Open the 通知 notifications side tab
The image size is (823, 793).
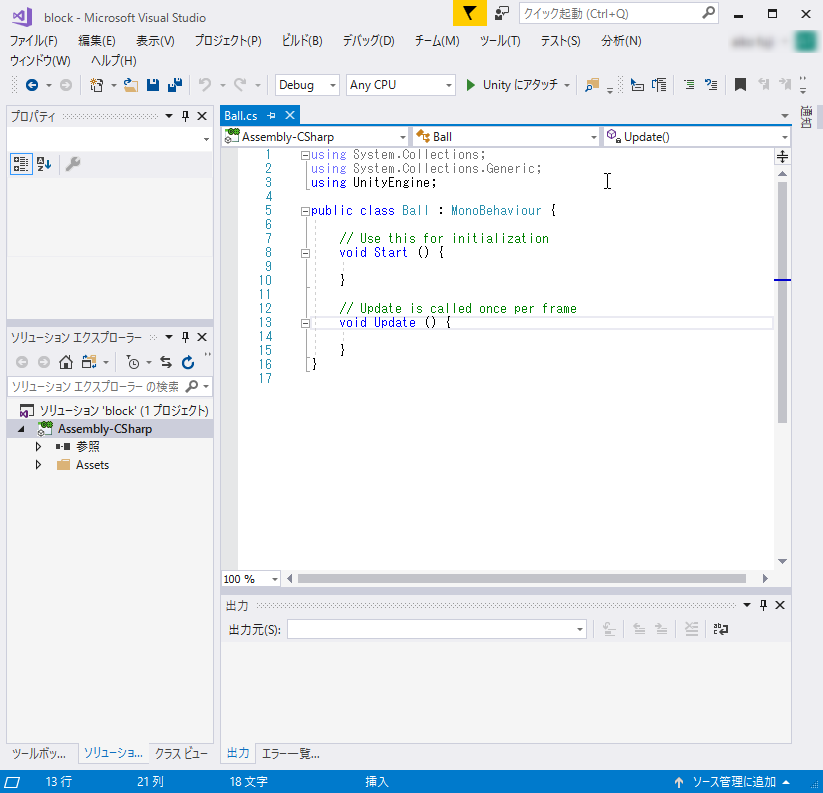[x=806, y=117]
